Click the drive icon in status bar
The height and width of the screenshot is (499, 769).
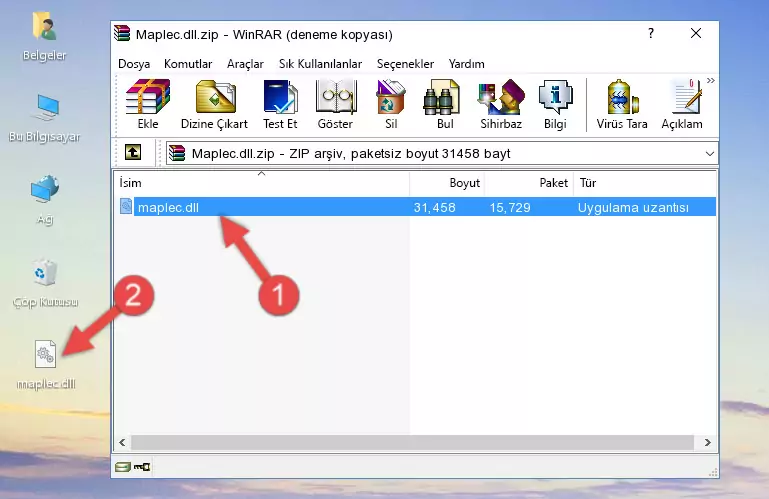click(x=123, y=467)
